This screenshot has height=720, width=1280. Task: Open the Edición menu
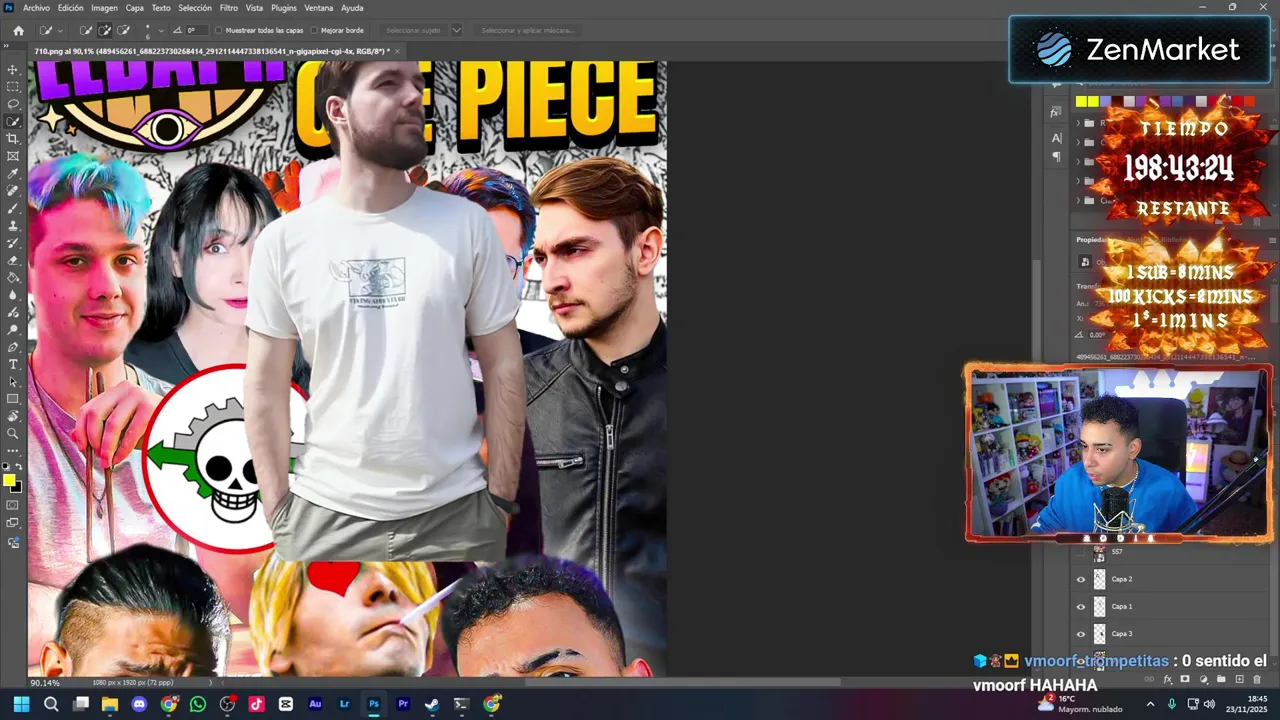(71, 7)
